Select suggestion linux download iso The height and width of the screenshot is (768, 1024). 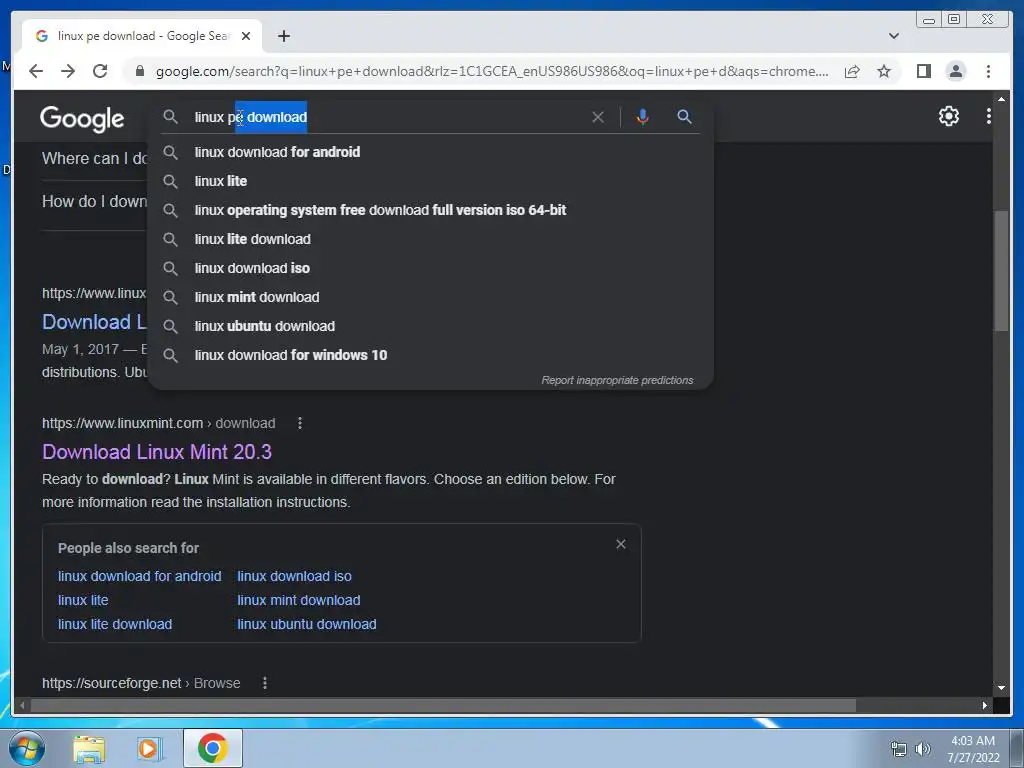coord(430,268)
